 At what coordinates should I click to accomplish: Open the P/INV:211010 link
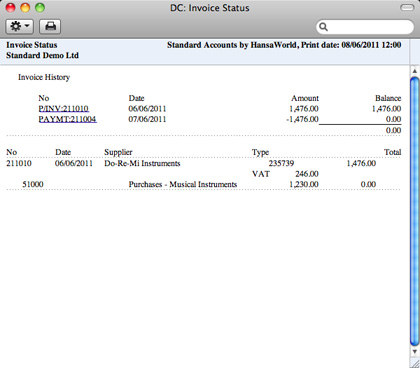tap(63, 109)
